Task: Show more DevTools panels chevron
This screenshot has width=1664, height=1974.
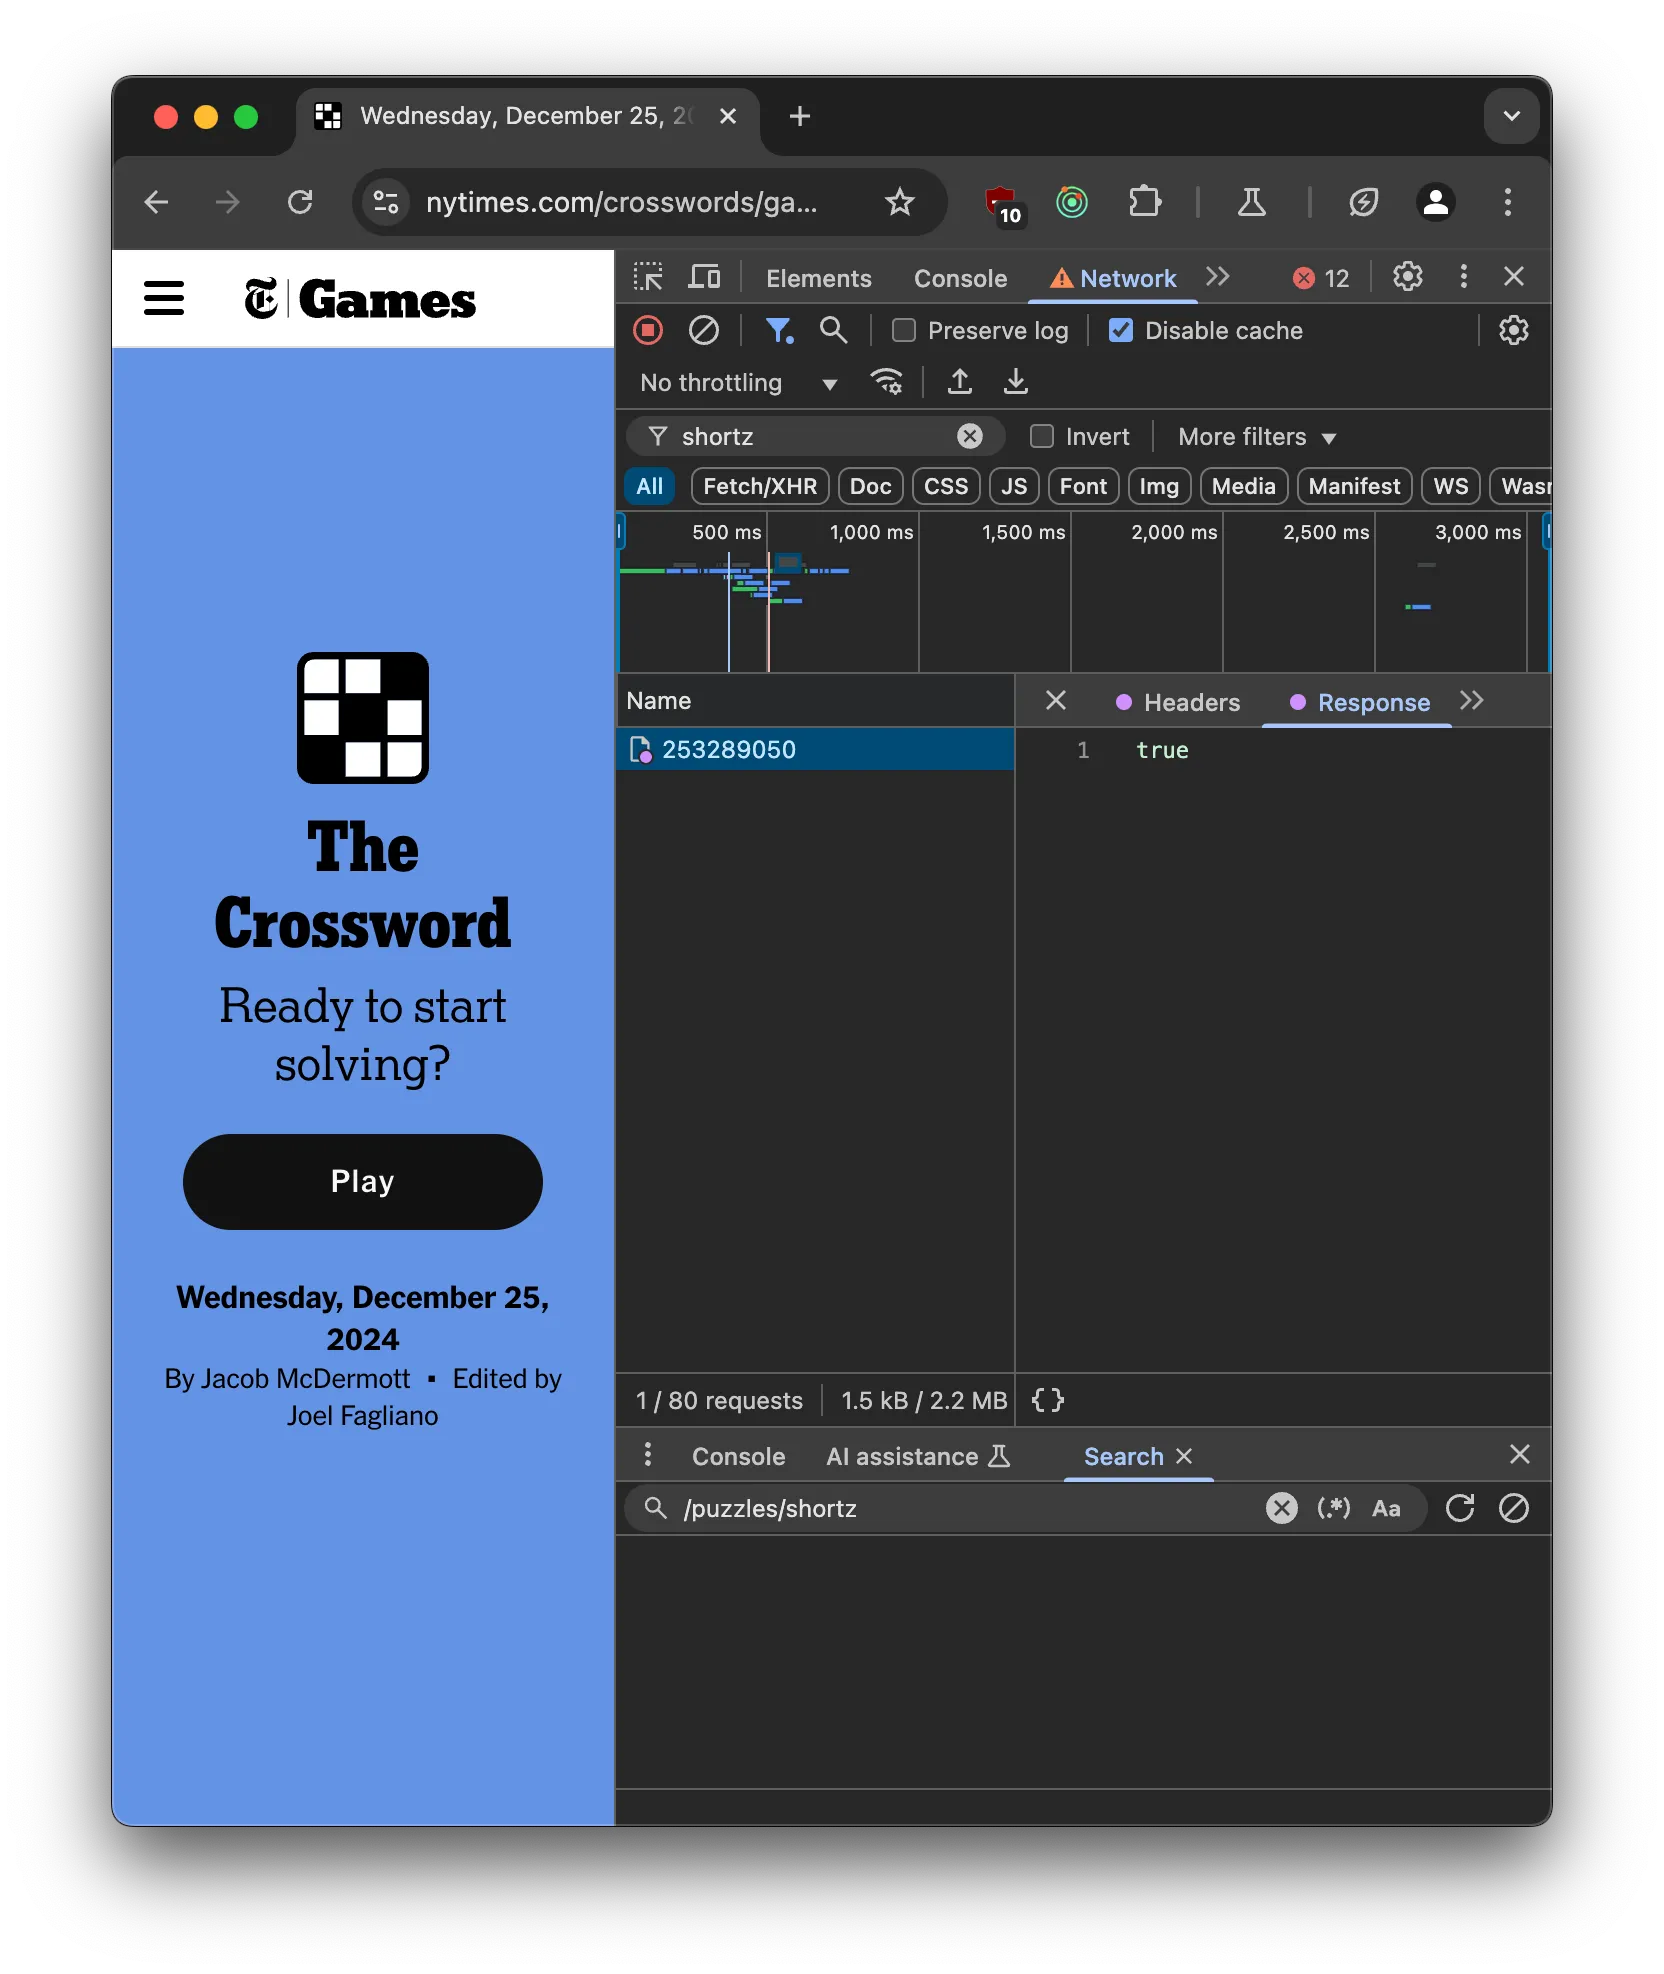Action: pos(1217,277)
